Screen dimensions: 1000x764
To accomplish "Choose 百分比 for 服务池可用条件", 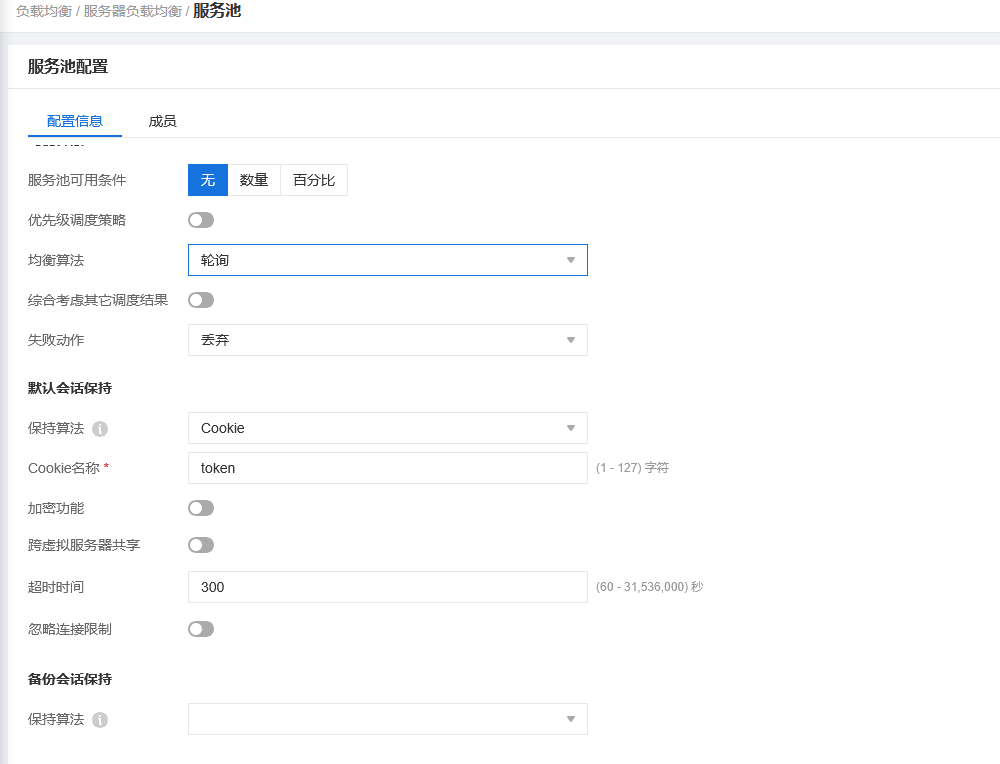I will (x=314, y=180).
